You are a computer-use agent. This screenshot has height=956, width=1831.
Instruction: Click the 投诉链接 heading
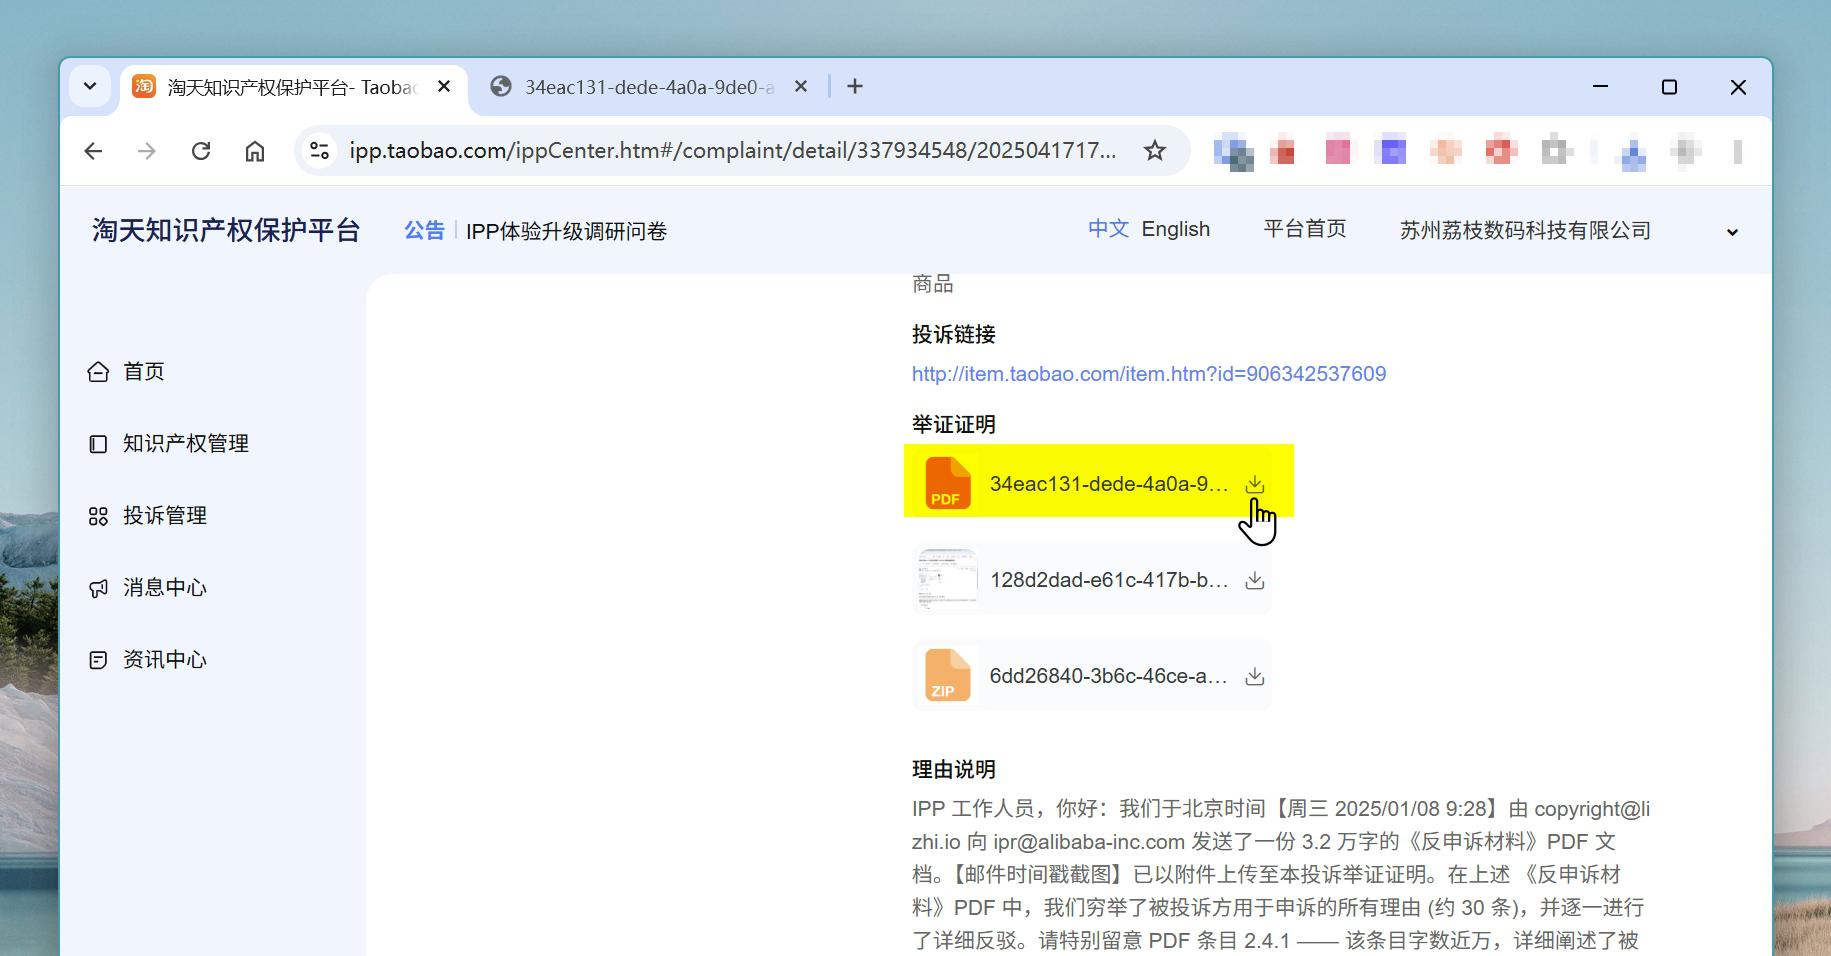coord(954,335)
